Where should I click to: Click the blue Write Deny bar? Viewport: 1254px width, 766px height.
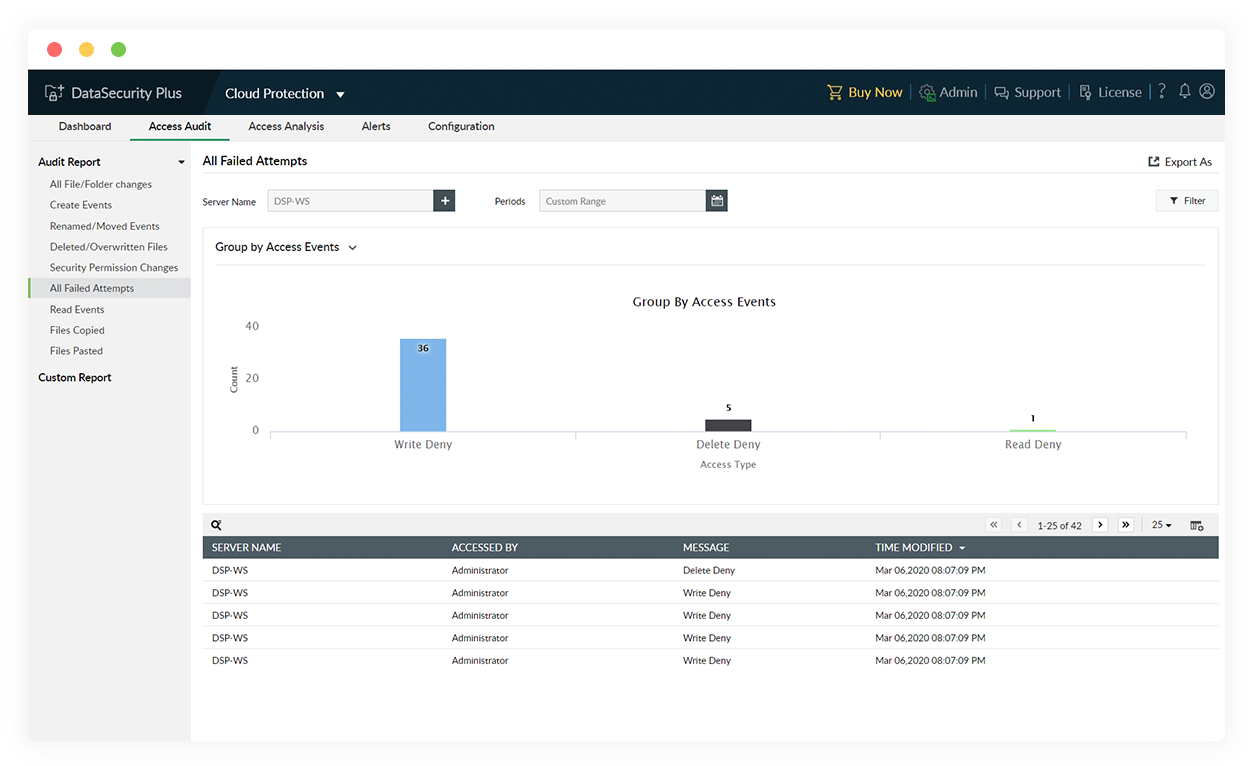(423, 385)
